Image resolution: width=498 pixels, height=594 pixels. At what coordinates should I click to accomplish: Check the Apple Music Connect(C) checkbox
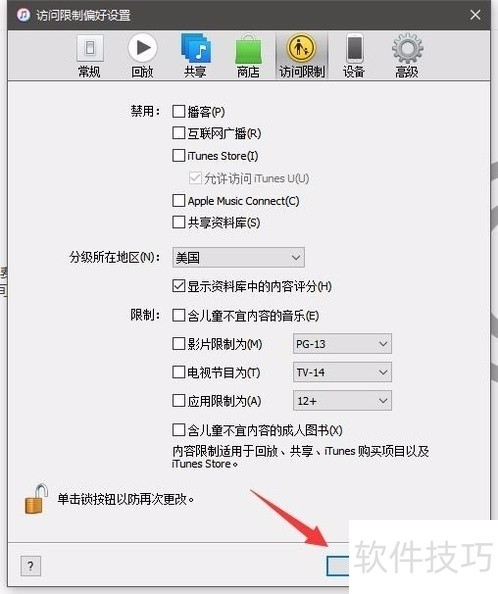coord(178,200)
